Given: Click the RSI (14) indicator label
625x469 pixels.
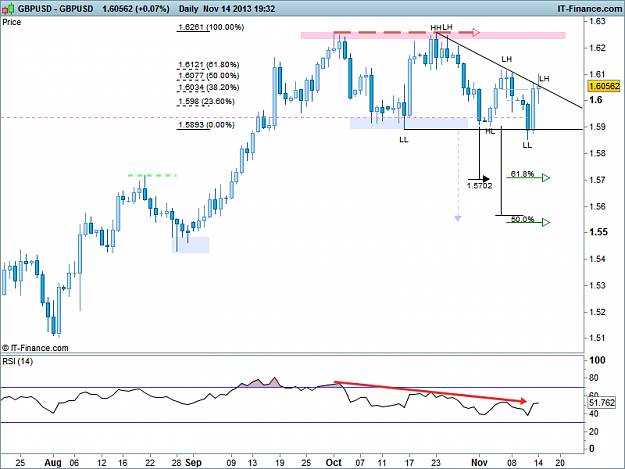Looking at the screenshot, I should click(18, 361).
